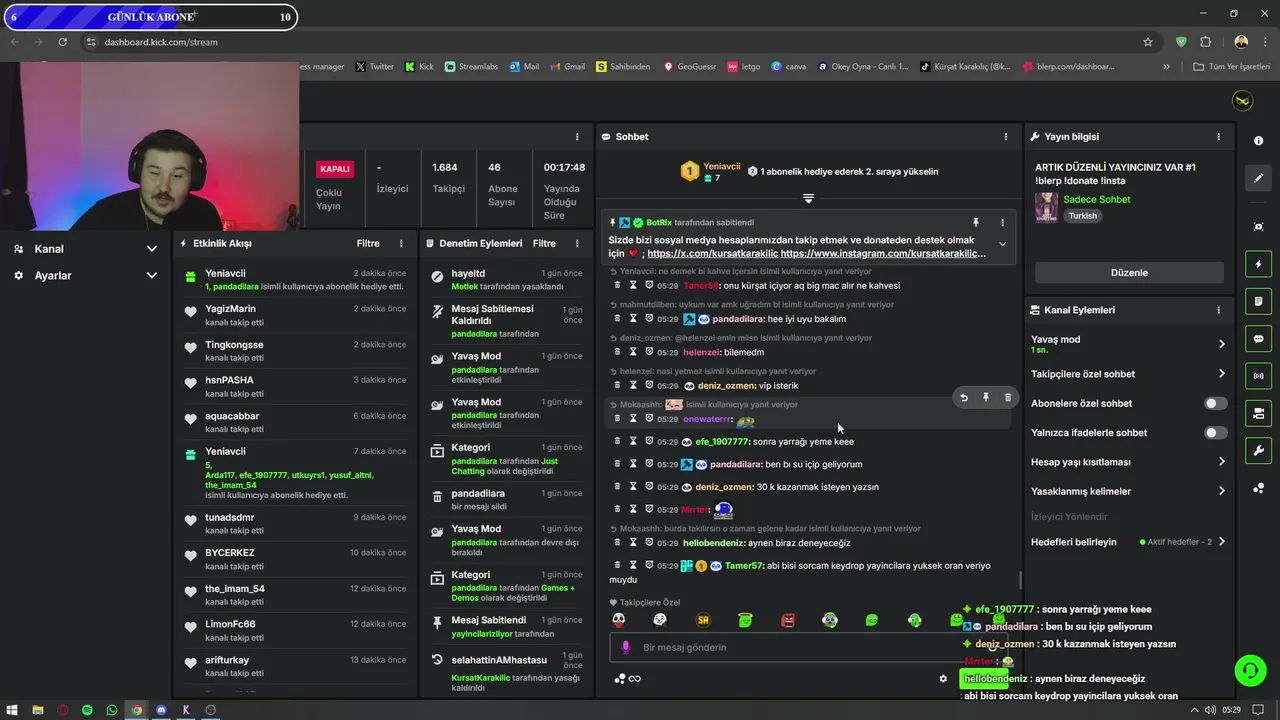Image resolution: width=1280 pixels, height=720 pixels.
Task: Reply to onewaterrr's message with arrow icon
Action: pyautogui.click(x=964, y=398)
